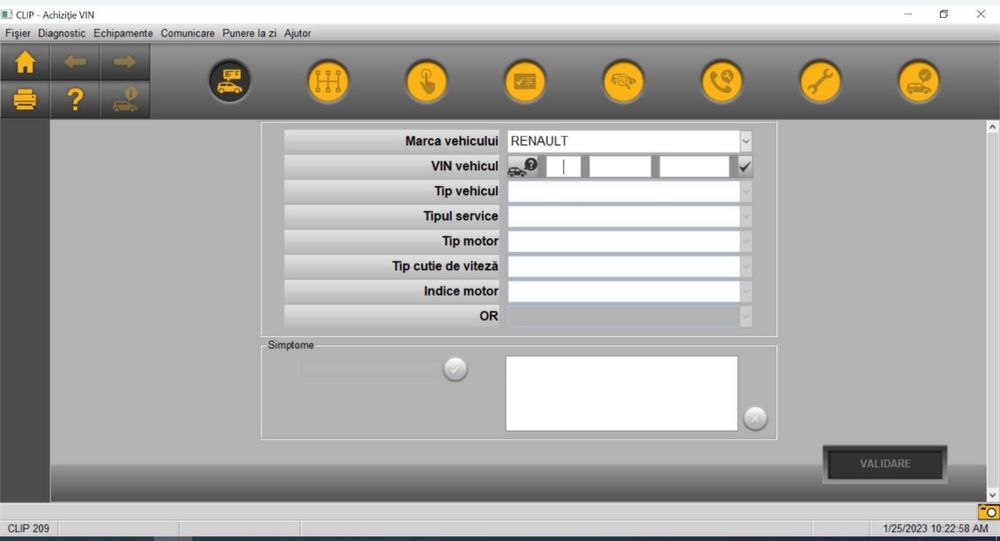Click the scrollbar up arrow
1000x541 pixels.
(x=992, y=127)
